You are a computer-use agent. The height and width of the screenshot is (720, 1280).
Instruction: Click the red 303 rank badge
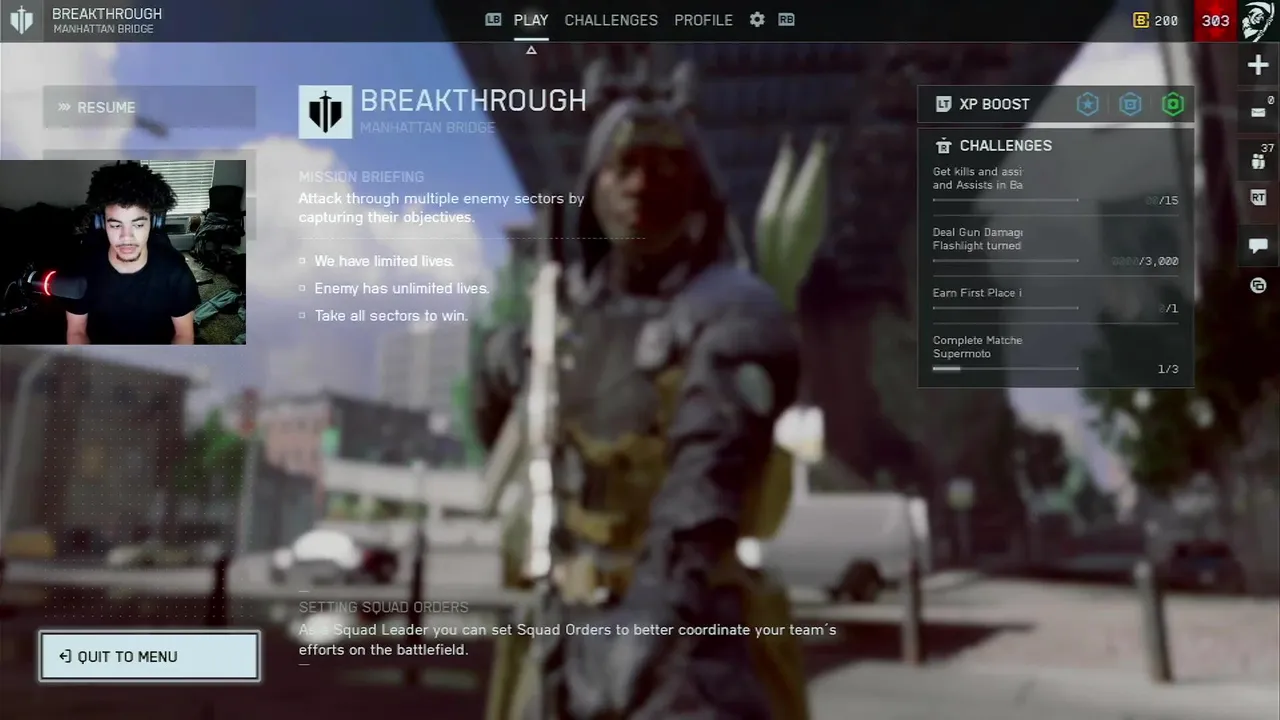[x=1216, y=20]
